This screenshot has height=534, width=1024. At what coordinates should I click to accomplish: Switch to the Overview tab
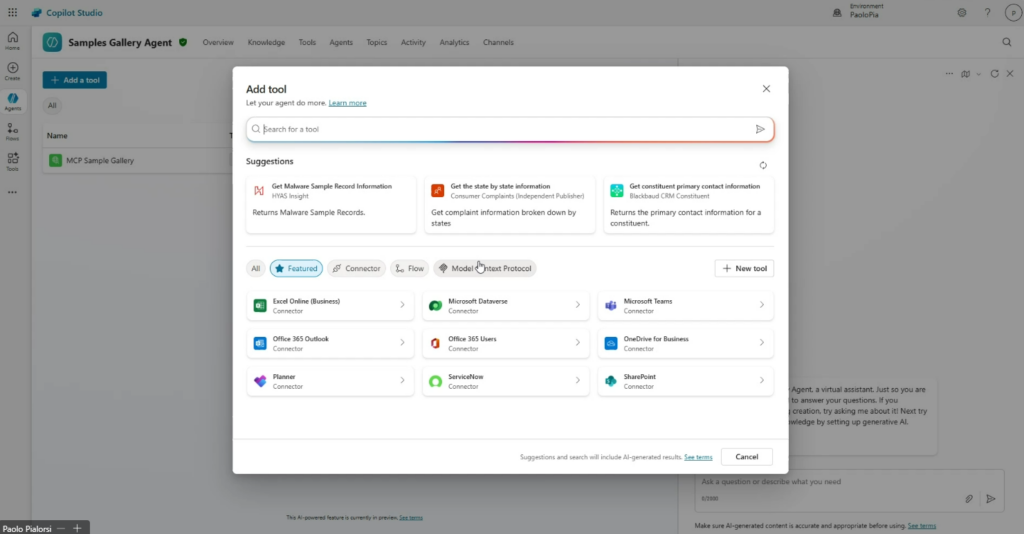[217, 42]
